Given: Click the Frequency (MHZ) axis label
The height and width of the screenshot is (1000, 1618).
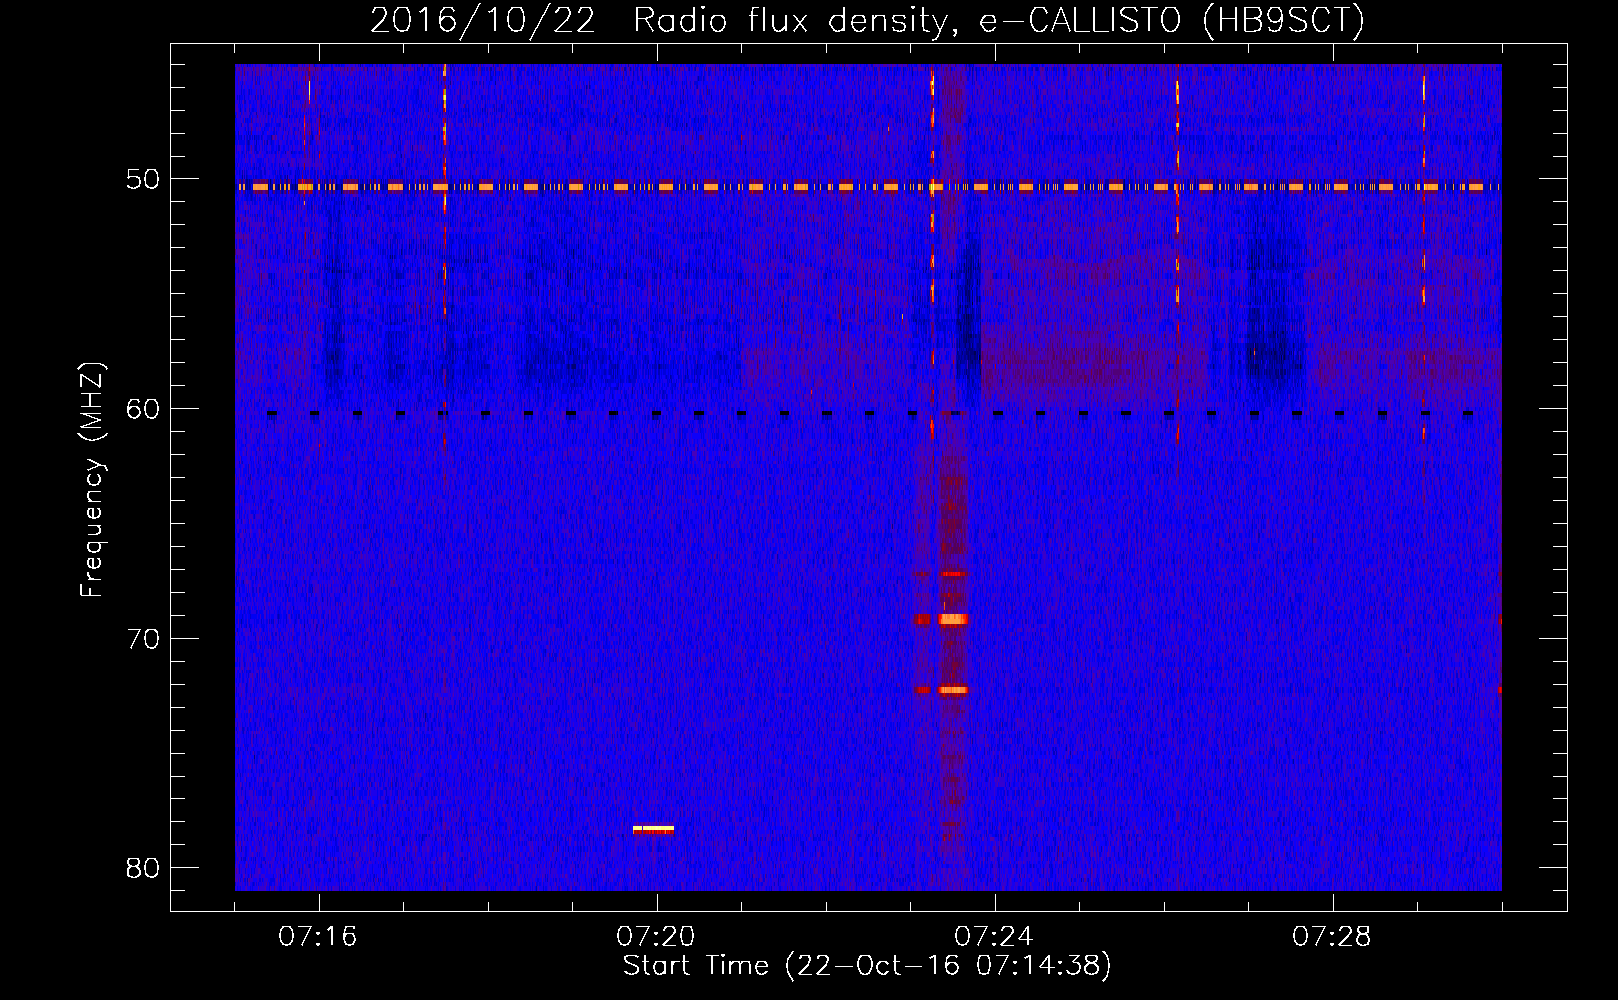Looking at the screenshot, I should click(x=92, y=480).
